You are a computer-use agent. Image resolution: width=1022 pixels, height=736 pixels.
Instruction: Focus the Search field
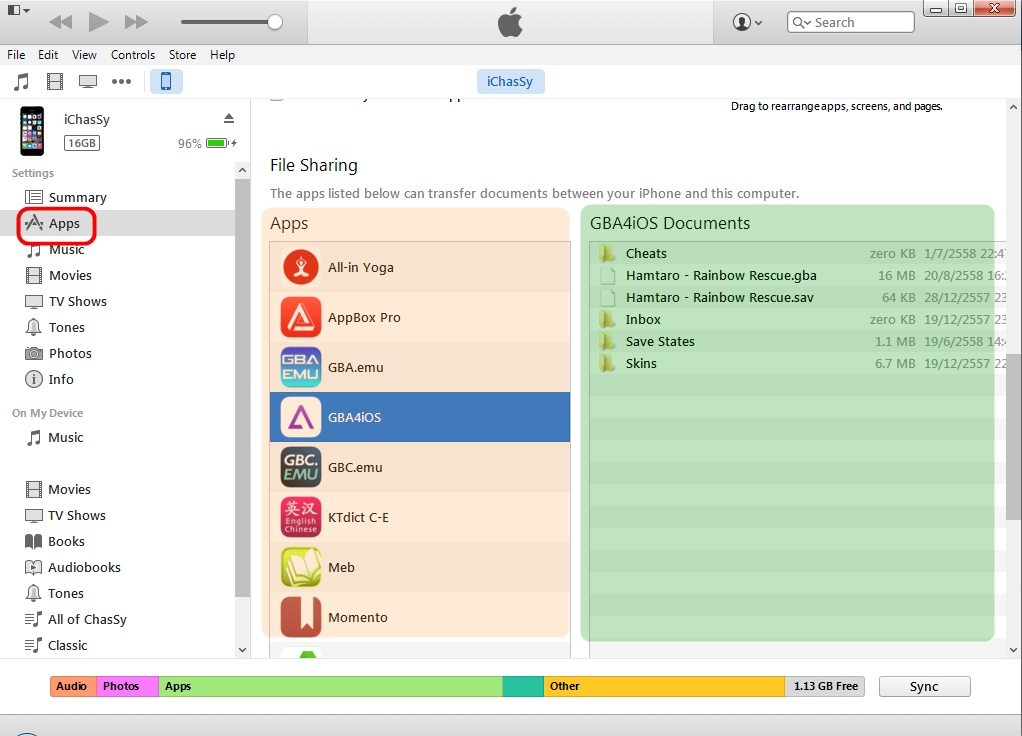pyautogui.click(x=851, y=22)
